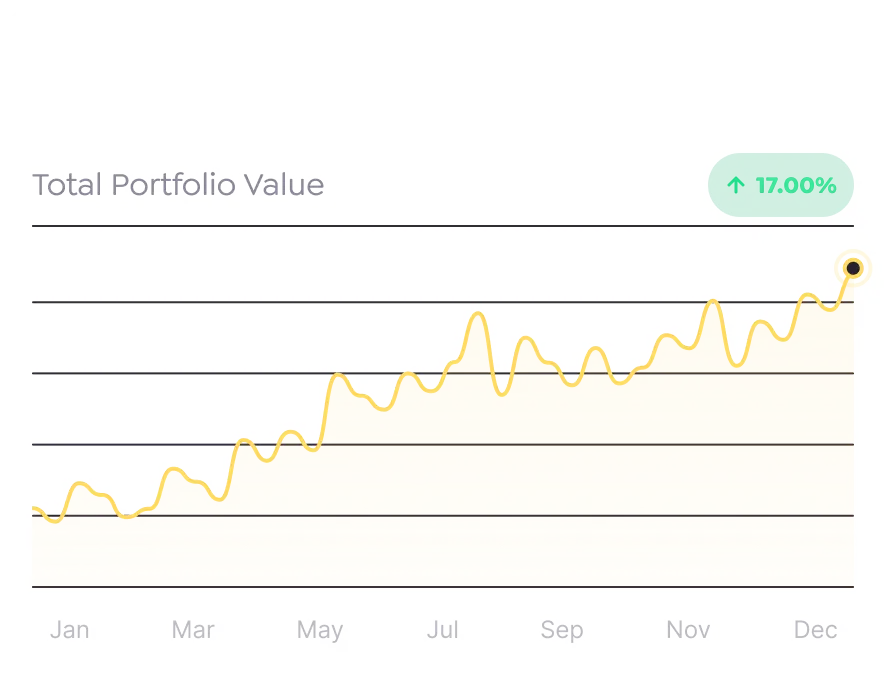Select the black end data point marker
This screenshot has width=886, height=684.
(x=853, y=268)
